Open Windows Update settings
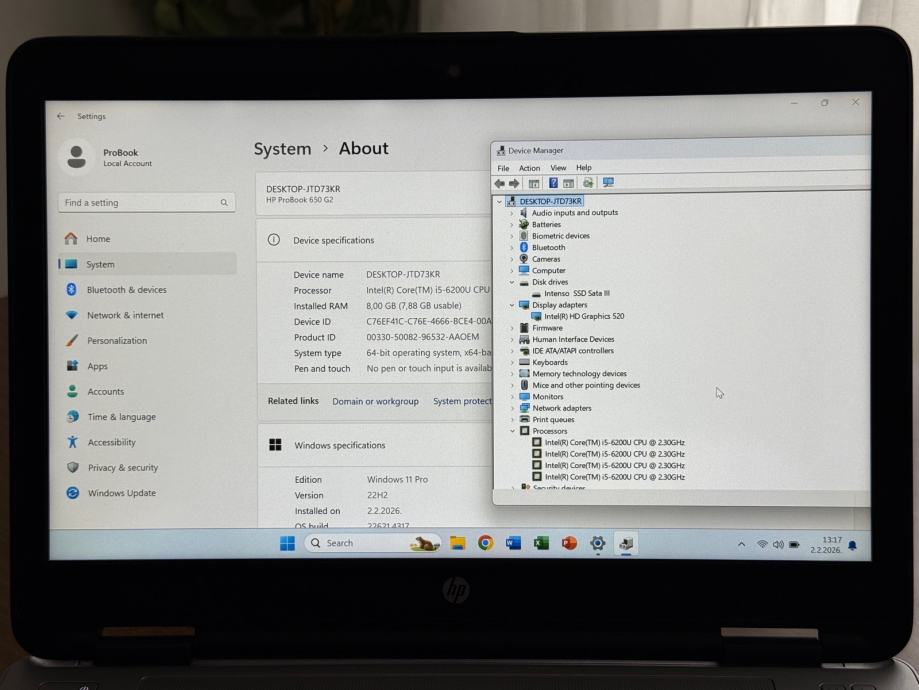Viewport: 919px width, 690px height. (x=147, y=493)
